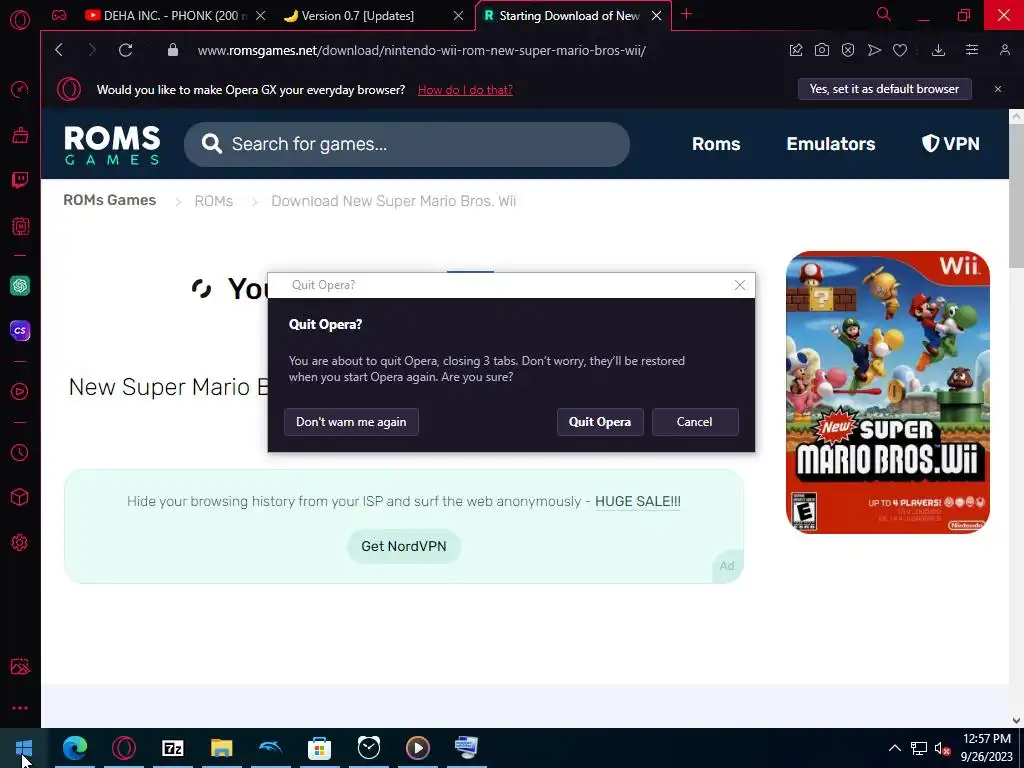The width and height of the screenshot is (1024, 768).
Task: Open the HUGE SALE!!! link
Action: click(637, 502)
